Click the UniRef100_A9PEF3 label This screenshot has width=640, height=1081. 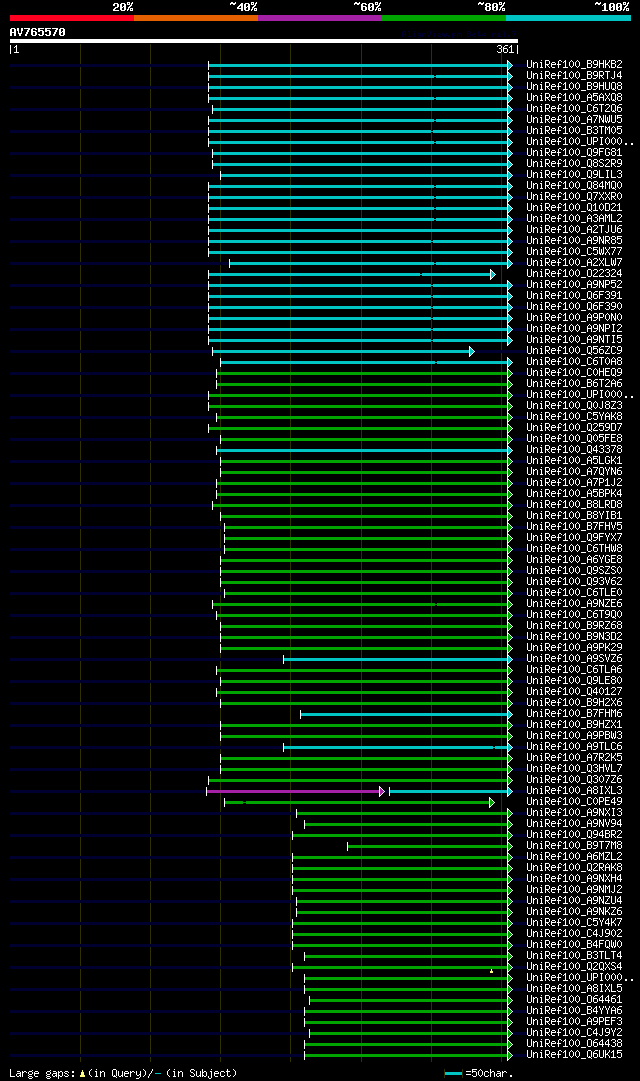pos(574,1022)
